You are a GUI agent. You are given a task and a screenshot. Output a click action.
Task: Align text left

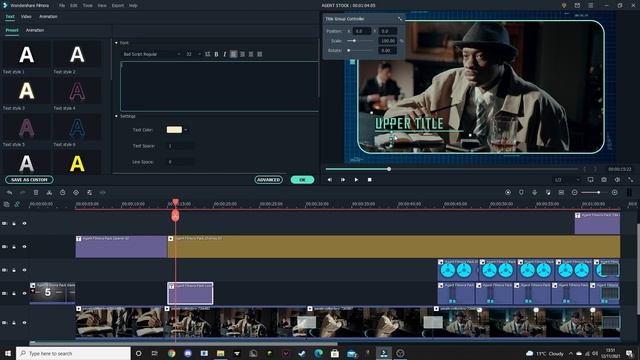[233, 54]
